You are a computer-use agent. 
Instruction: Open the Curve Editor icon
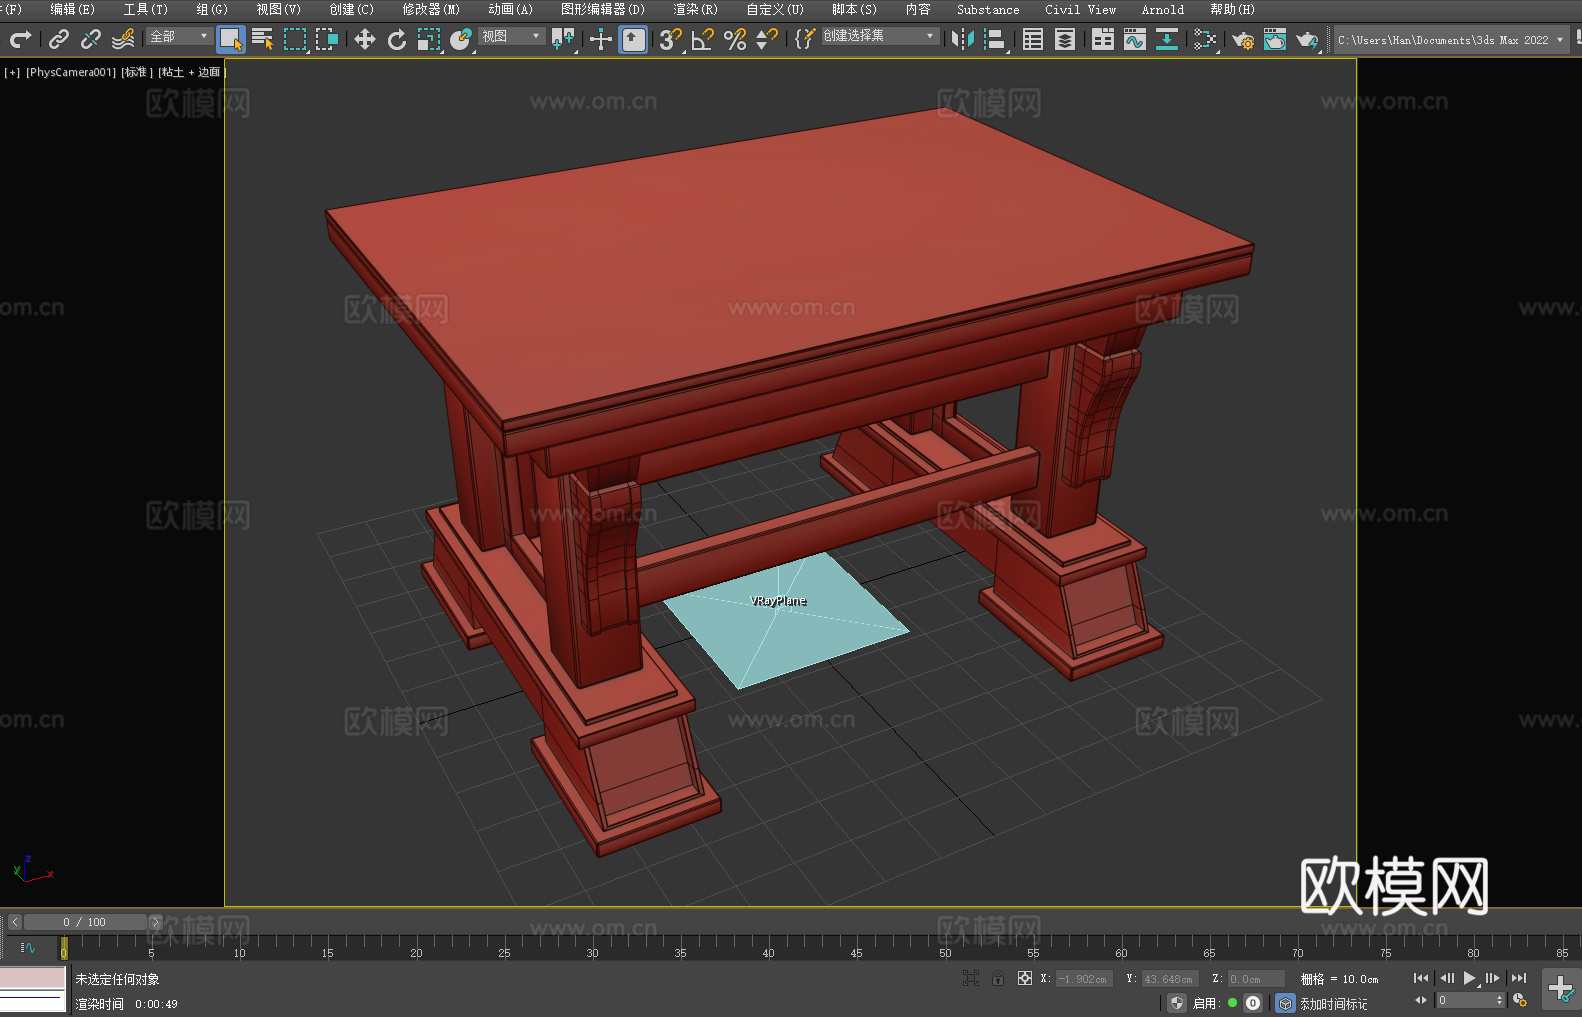[1134, 40]
